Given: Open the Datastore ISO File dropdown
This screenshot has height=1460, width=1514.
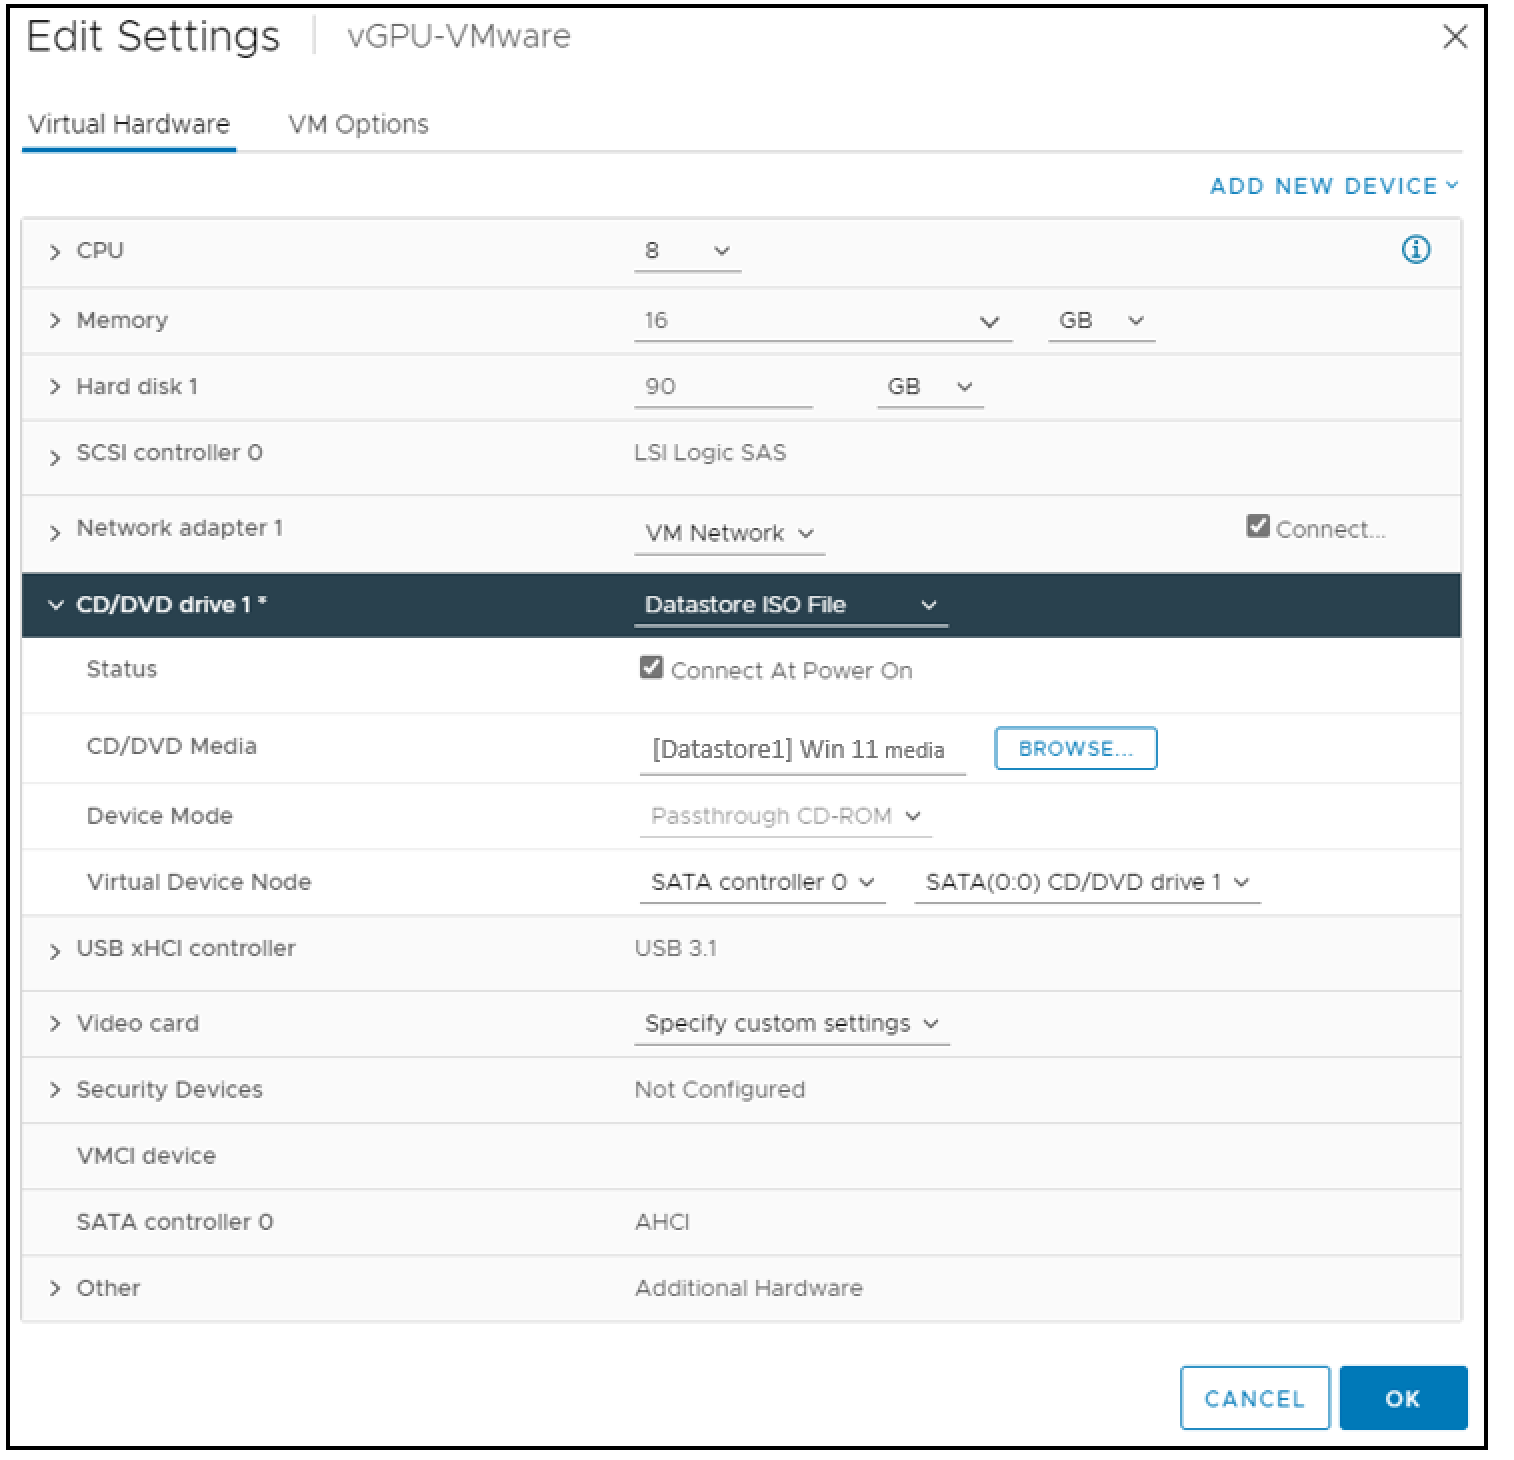Looking at the screenshot, I should click(791, 604).
